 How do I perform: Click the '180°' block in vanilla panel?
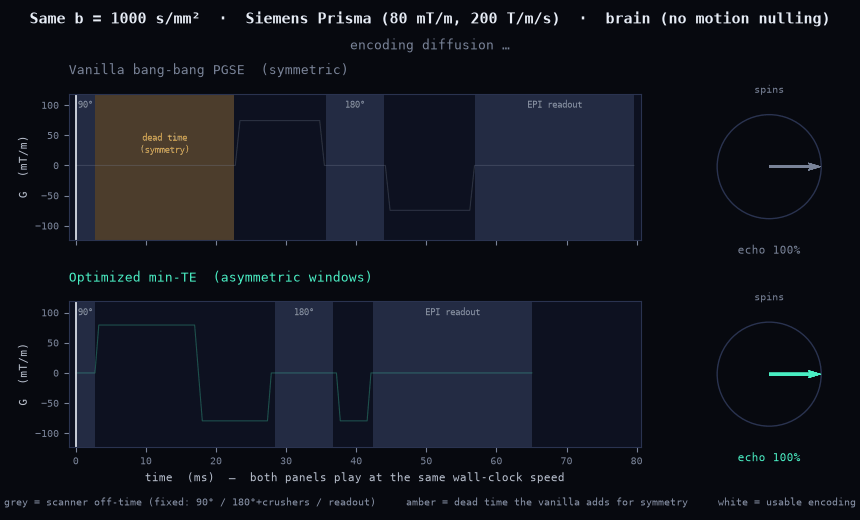[x=355, y=167]
